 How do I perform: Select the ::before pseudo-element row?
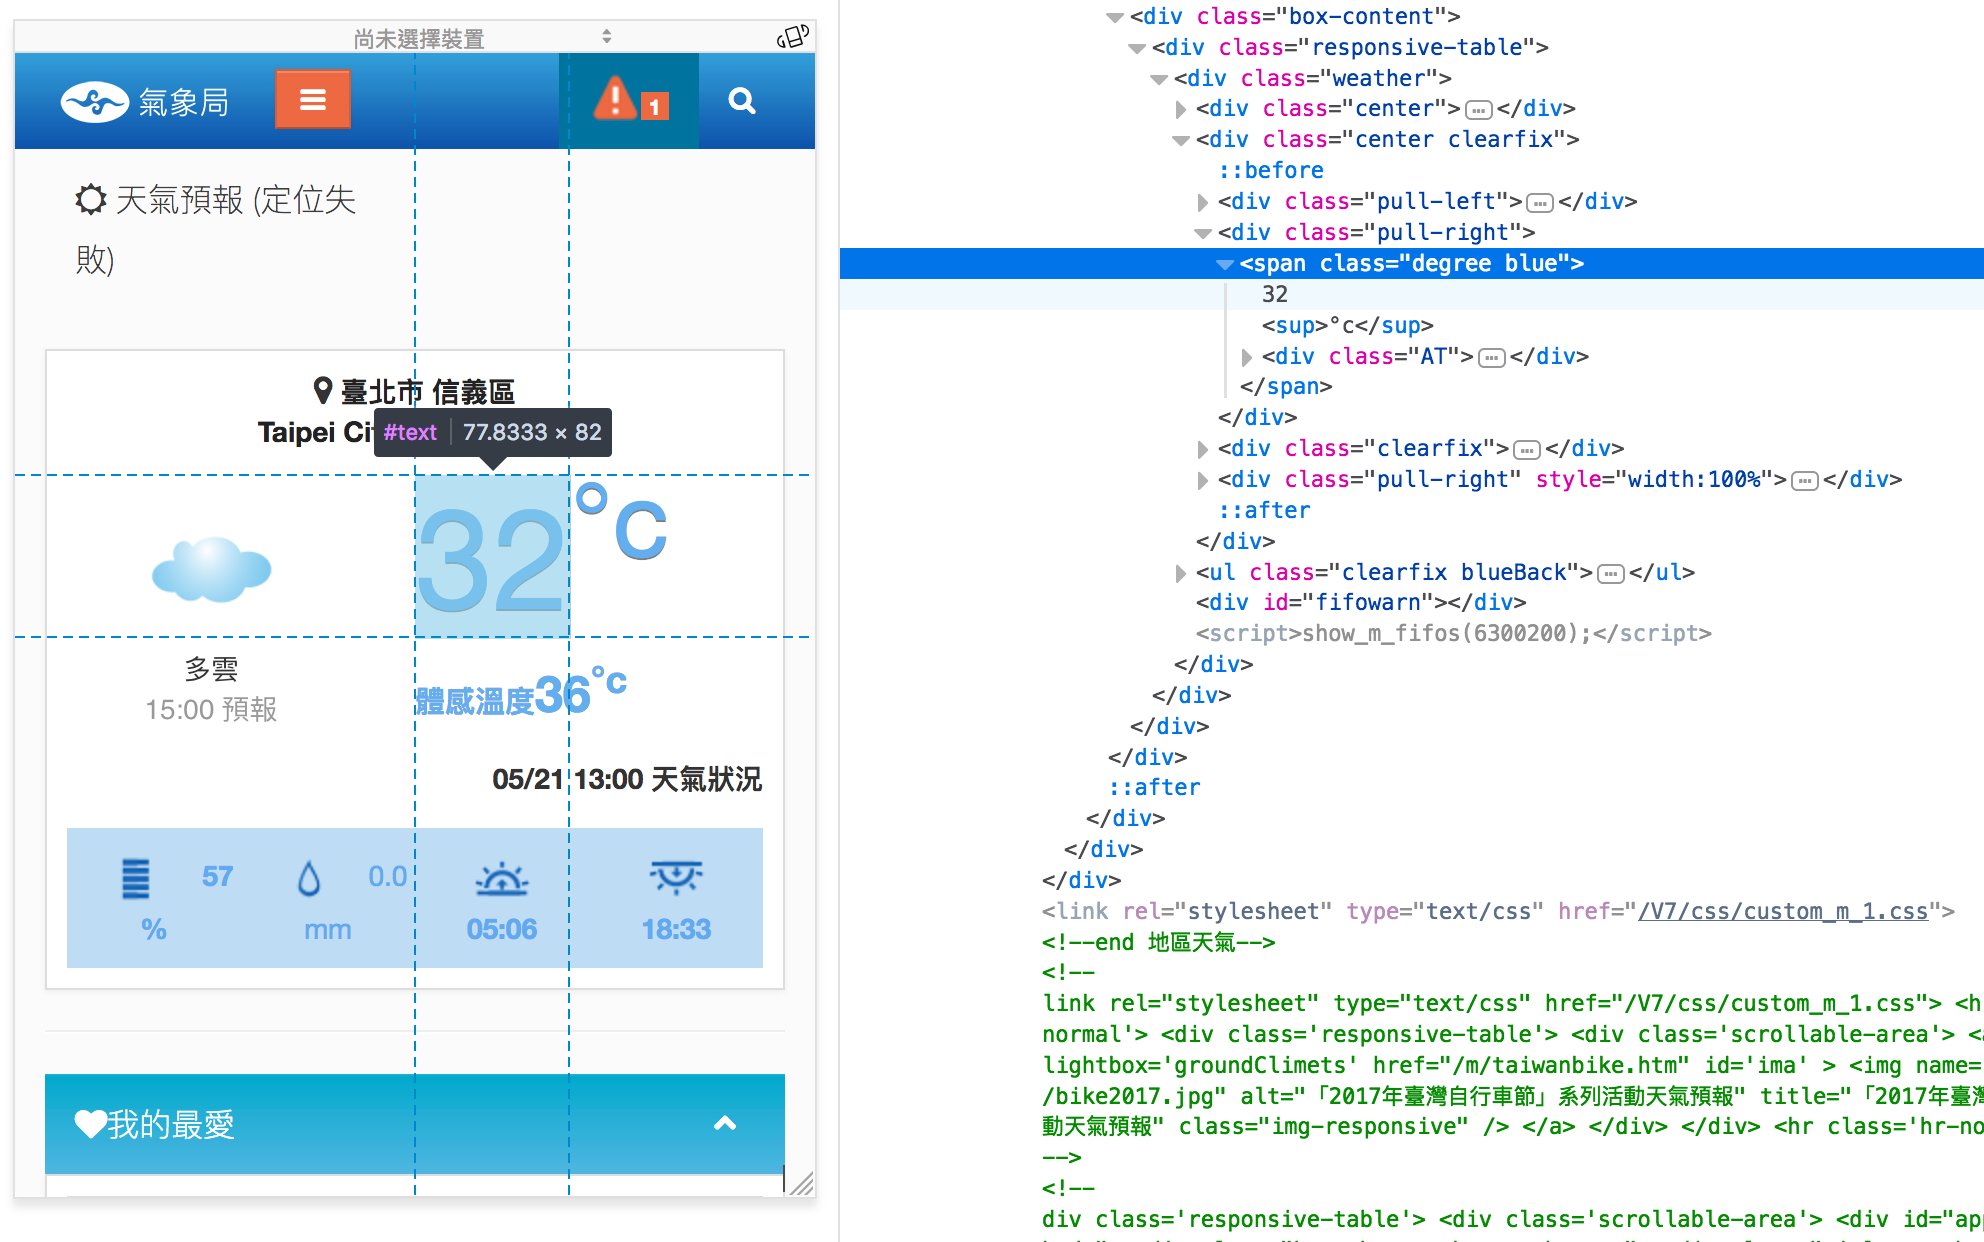1271,170
